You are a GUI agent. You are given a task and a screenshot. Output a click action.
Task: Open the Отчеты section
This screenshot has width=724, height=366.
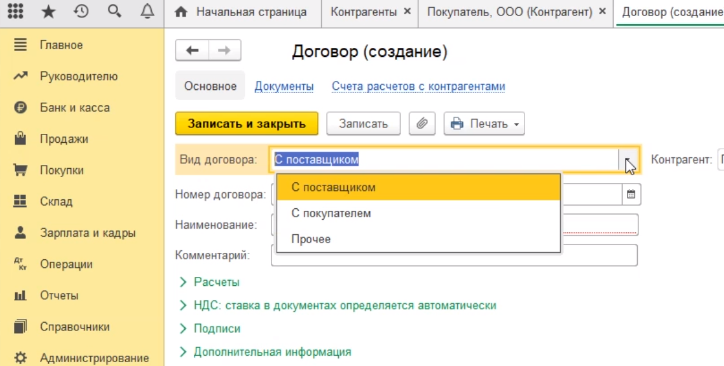(x=59, y=295)
